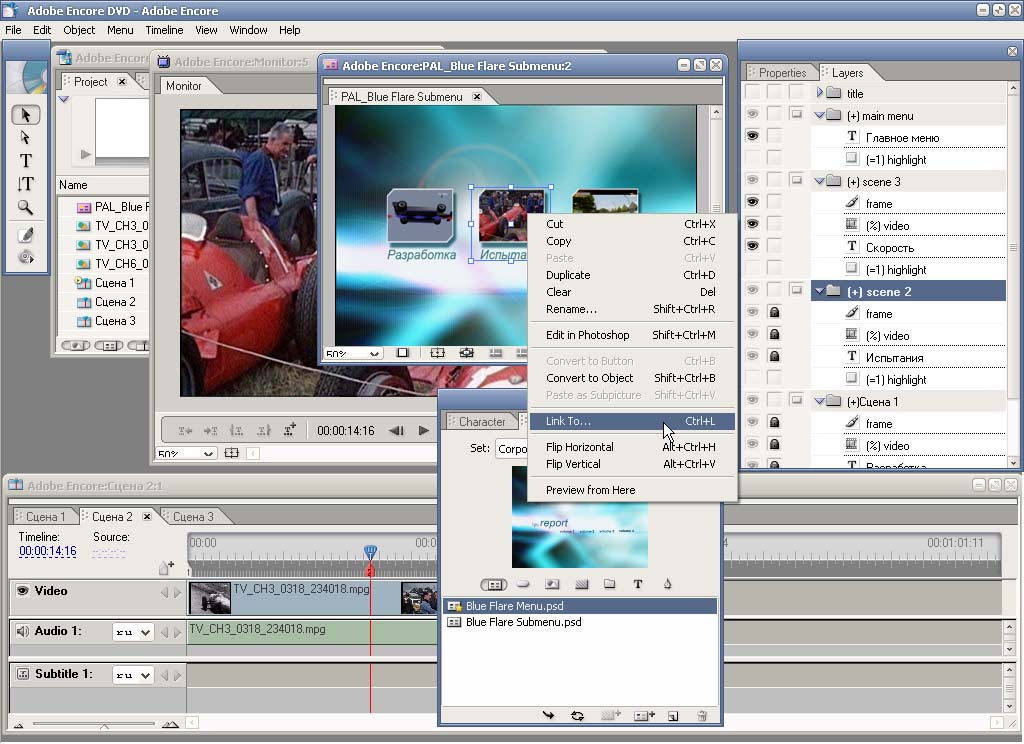The height and width of the screenshot is (744, 1024).
Task: Click Convert to Object menu entry
Action: (x=589, y=378)
